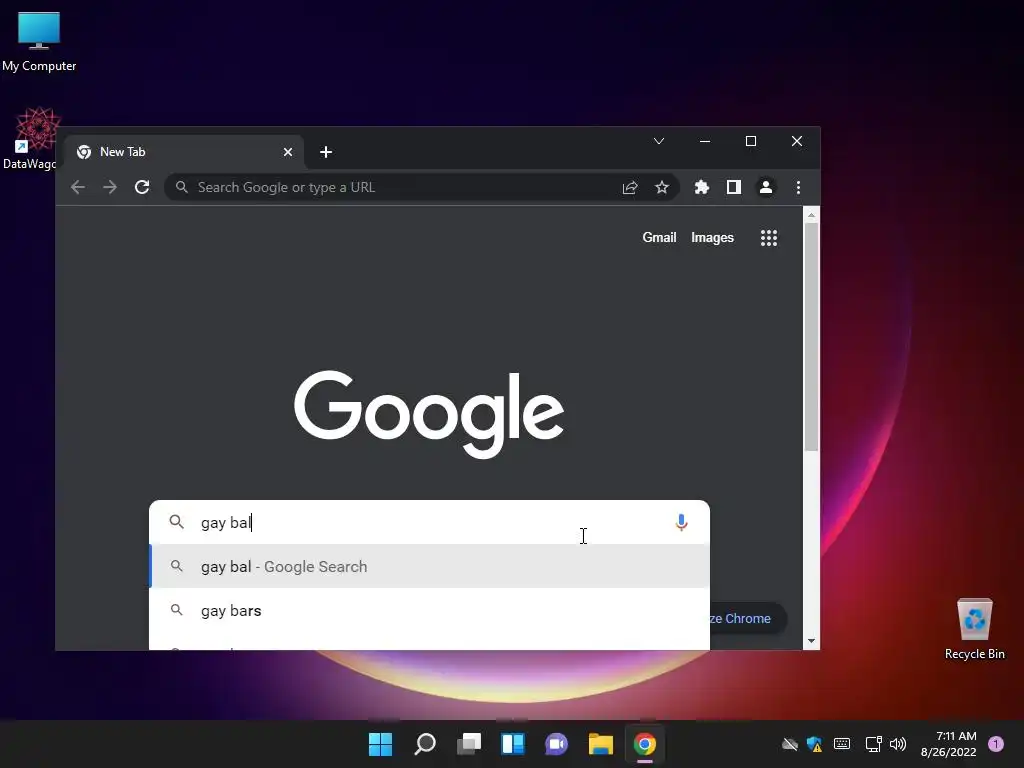Close the New Tab tab
The width and height of the screenshot is (1024, 768).
(287, 152)
